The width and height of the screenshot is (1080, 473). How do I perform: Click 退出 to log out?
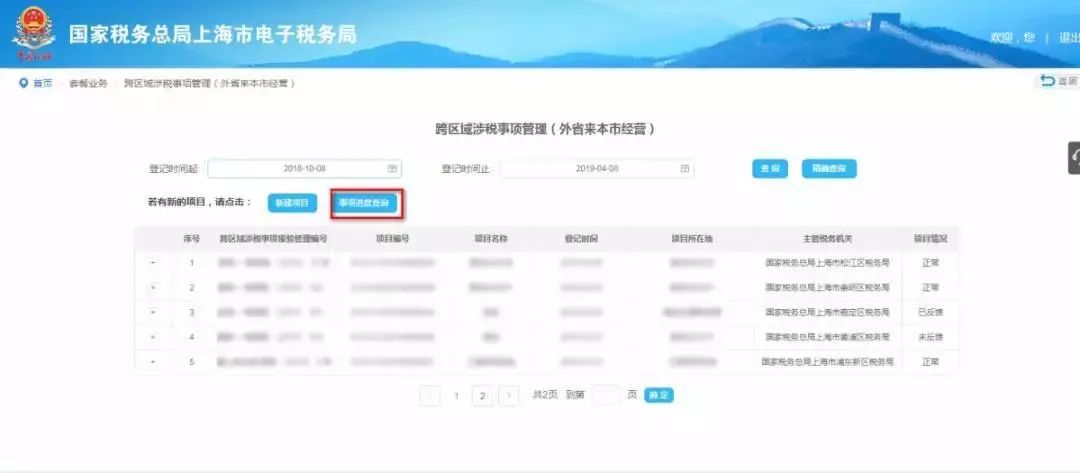coord(1068,38)
